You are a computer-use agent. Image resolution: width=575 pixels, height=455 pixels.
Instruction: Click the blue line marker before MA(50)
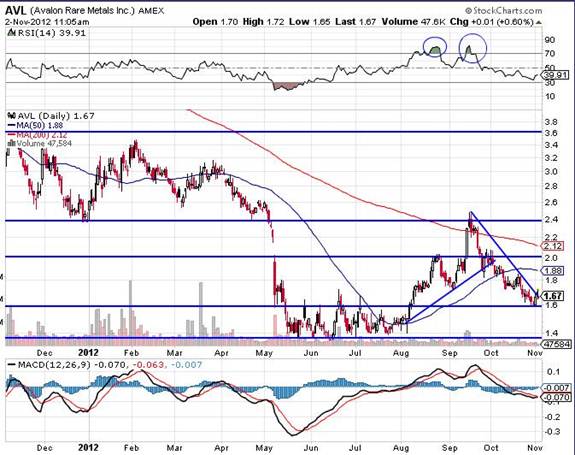[11, 125]
